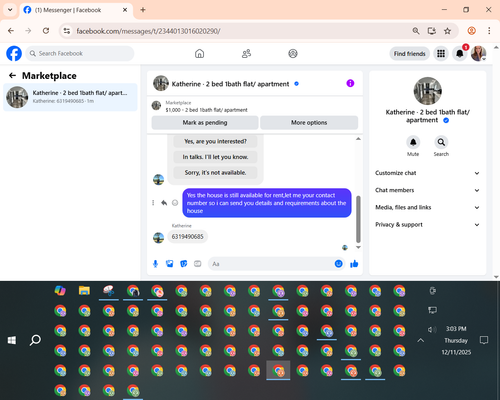Open Windows notification center icon
The width and height of the screenshot is (500, 400).
pos(484,340)
